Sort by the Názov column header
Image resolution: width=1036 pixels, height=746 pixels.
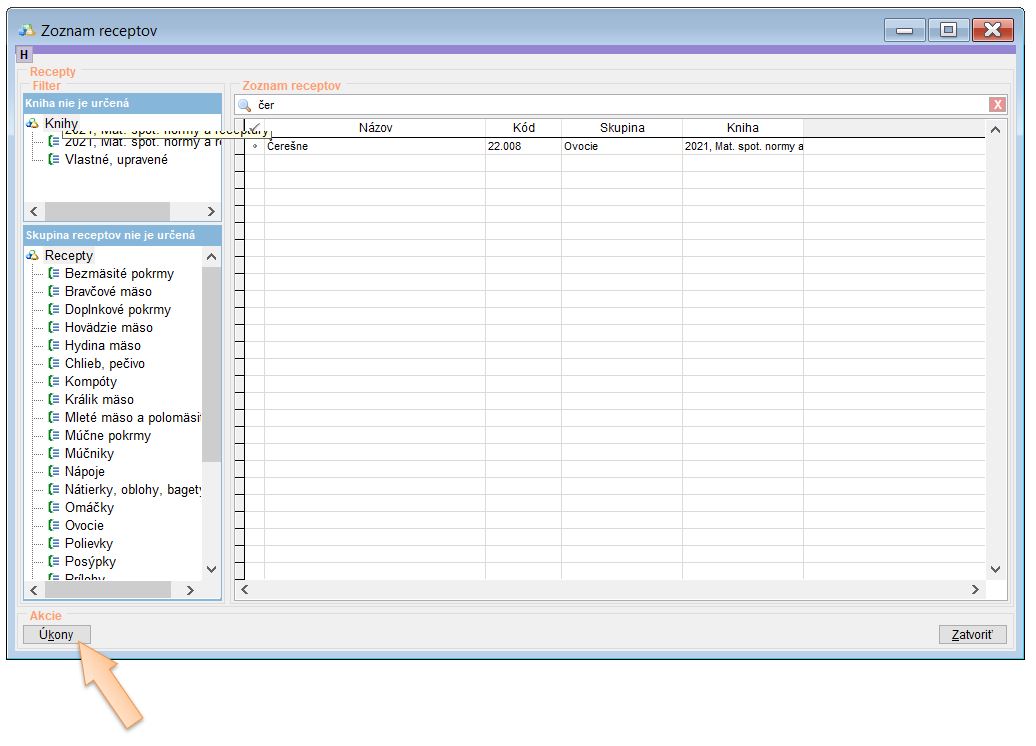point(375,128)
